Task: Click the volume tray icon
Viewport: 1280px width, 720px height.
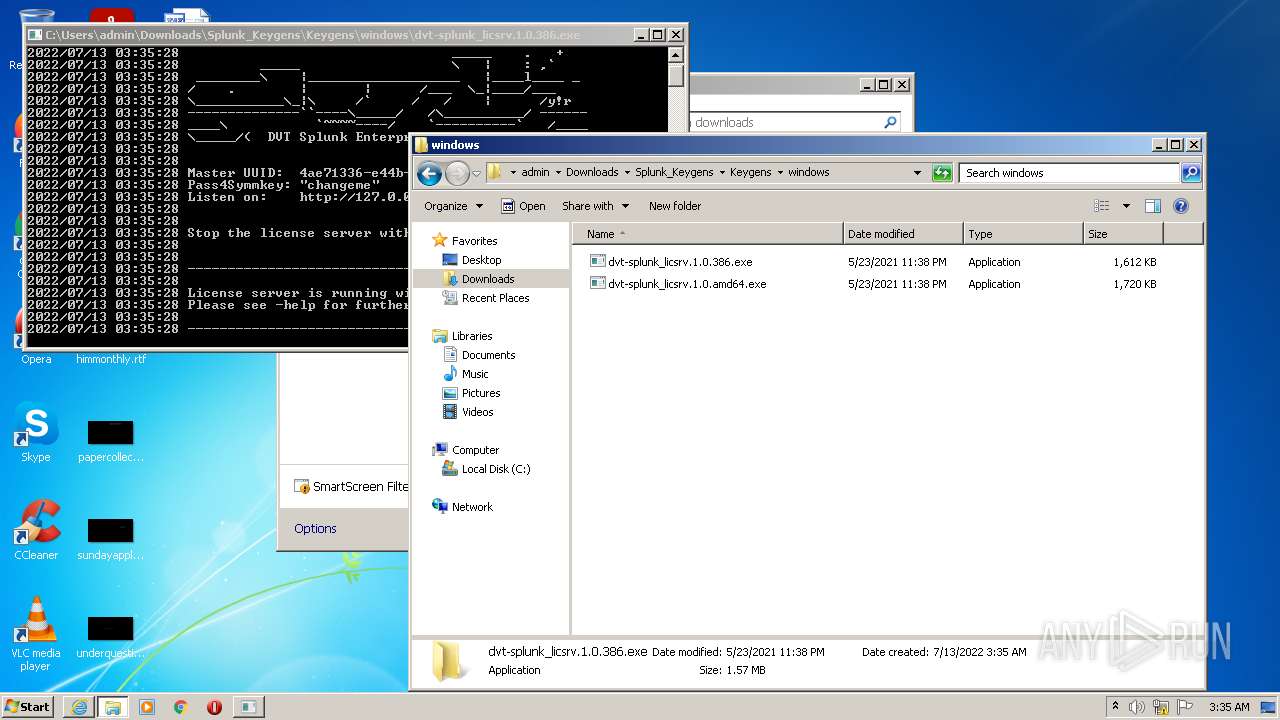Action: point(1137,707)
